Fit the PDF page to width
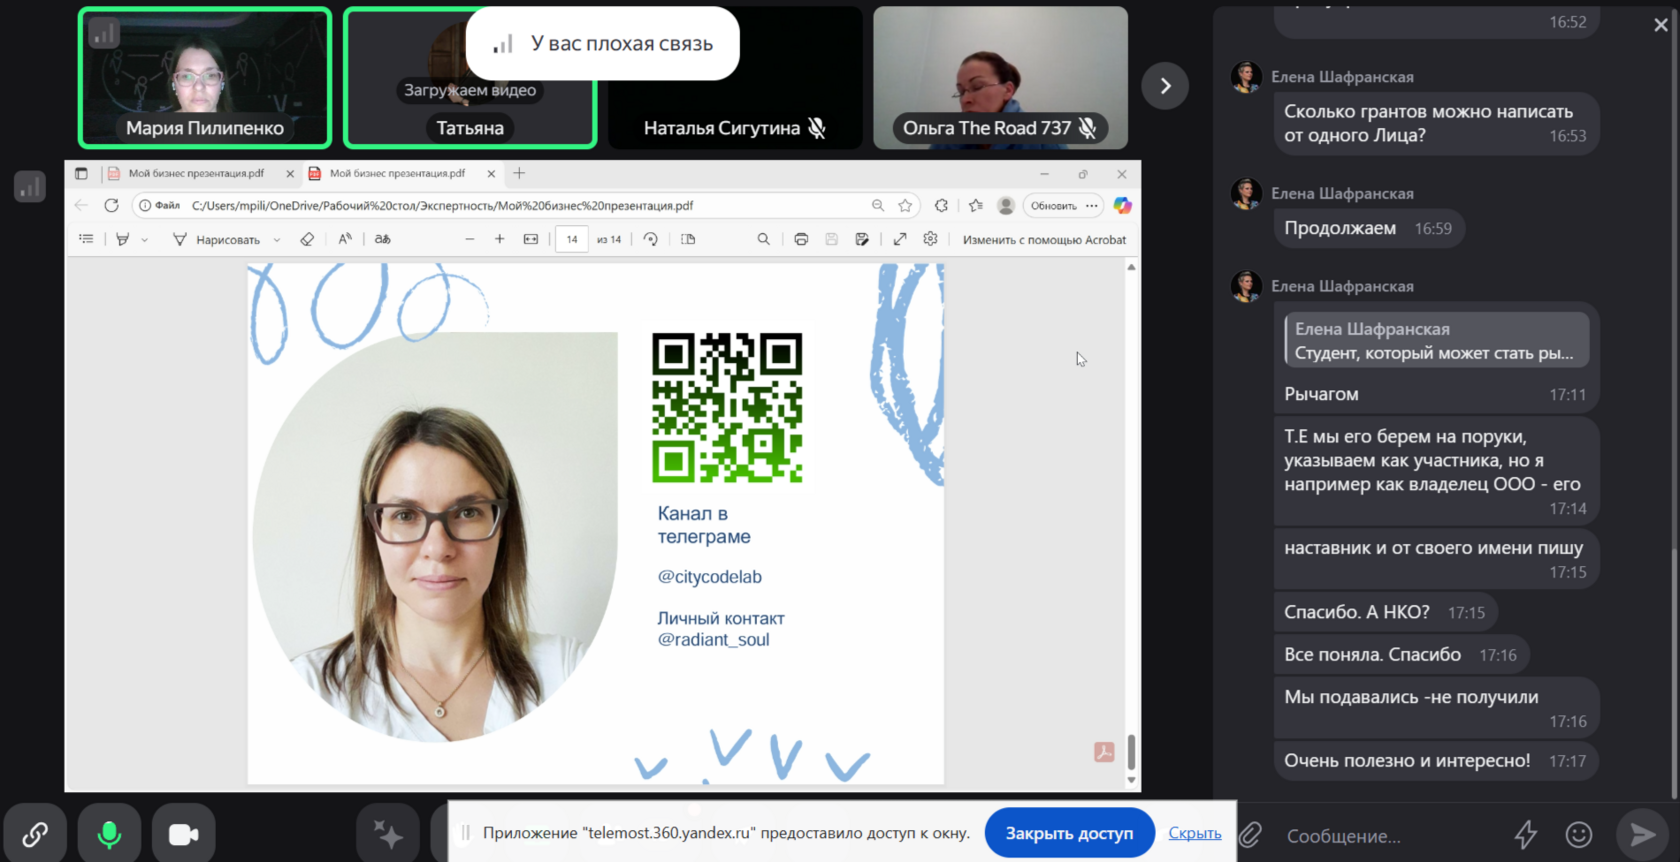 531,239
